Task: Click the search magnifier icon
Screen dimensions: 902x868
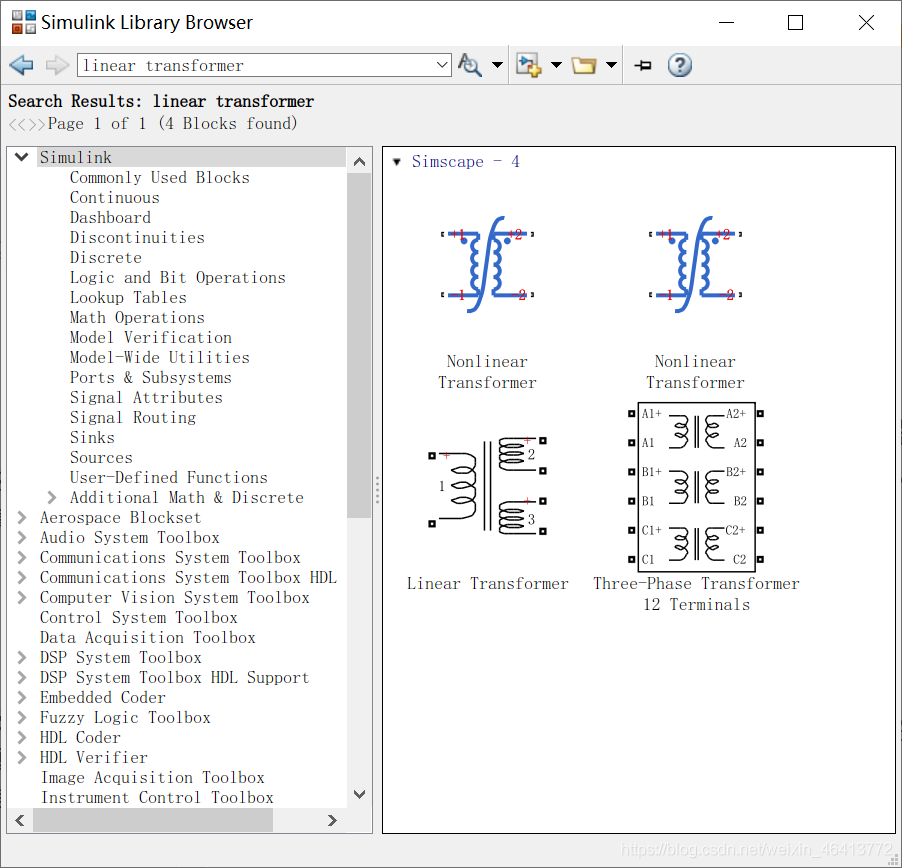Action: pyautogui.click(x=469, y=65)
